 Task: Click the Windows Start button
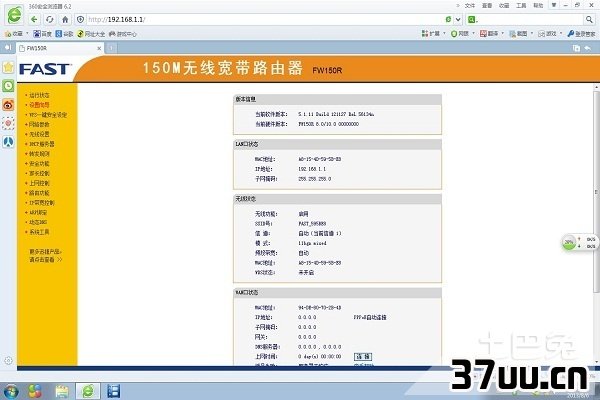click(10, 391)
